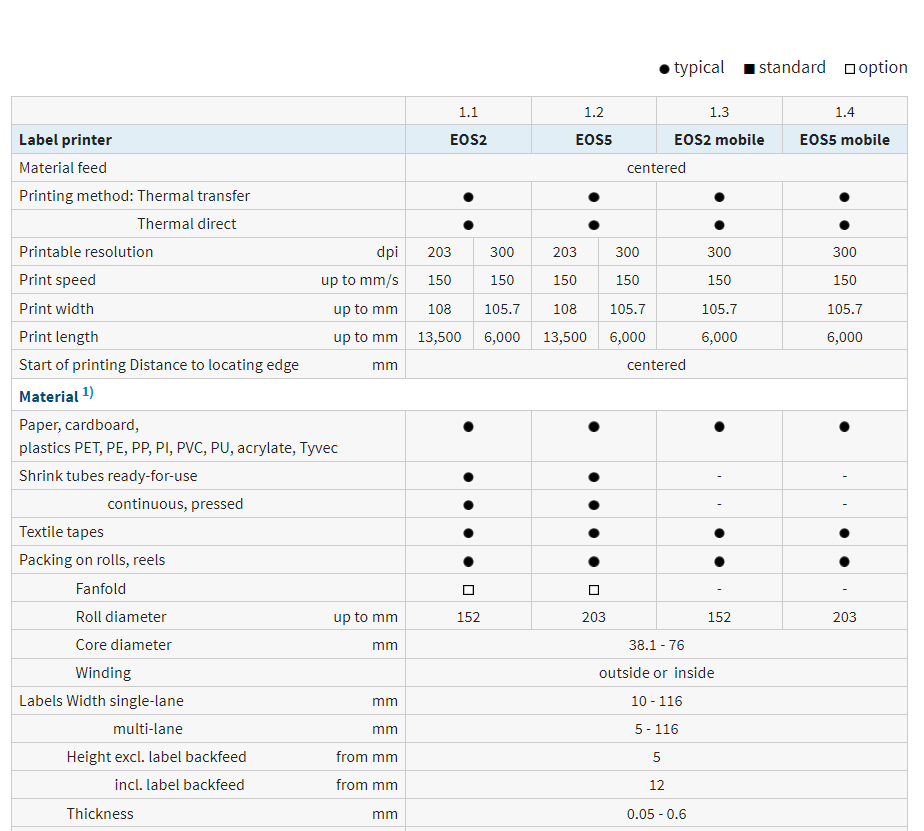Select the Fanfold option box under EOS2

tap(468, 589)
